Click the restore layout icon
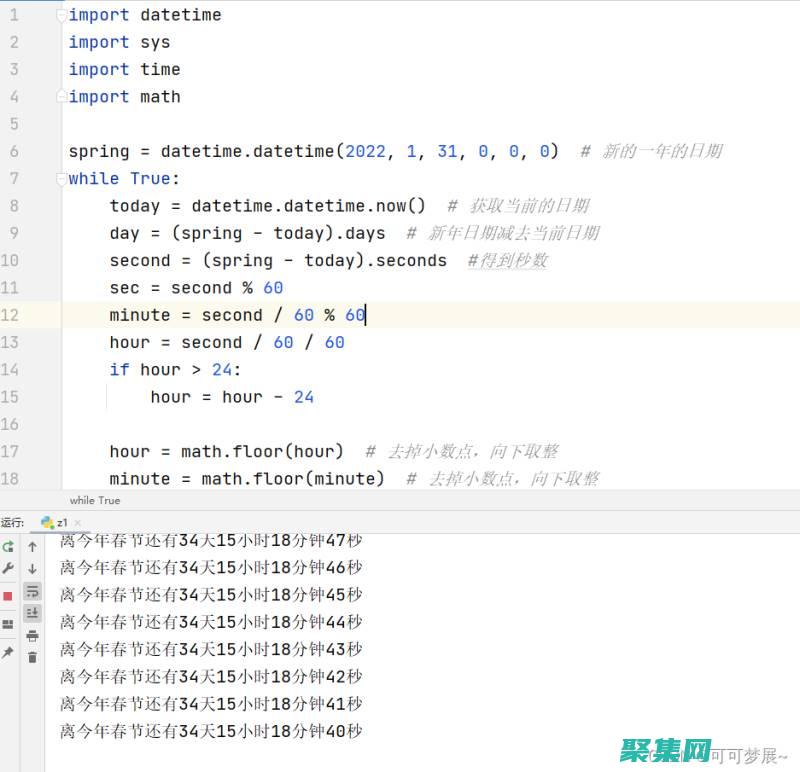Viewport: 800px width, 772px height. click(8, 624)
